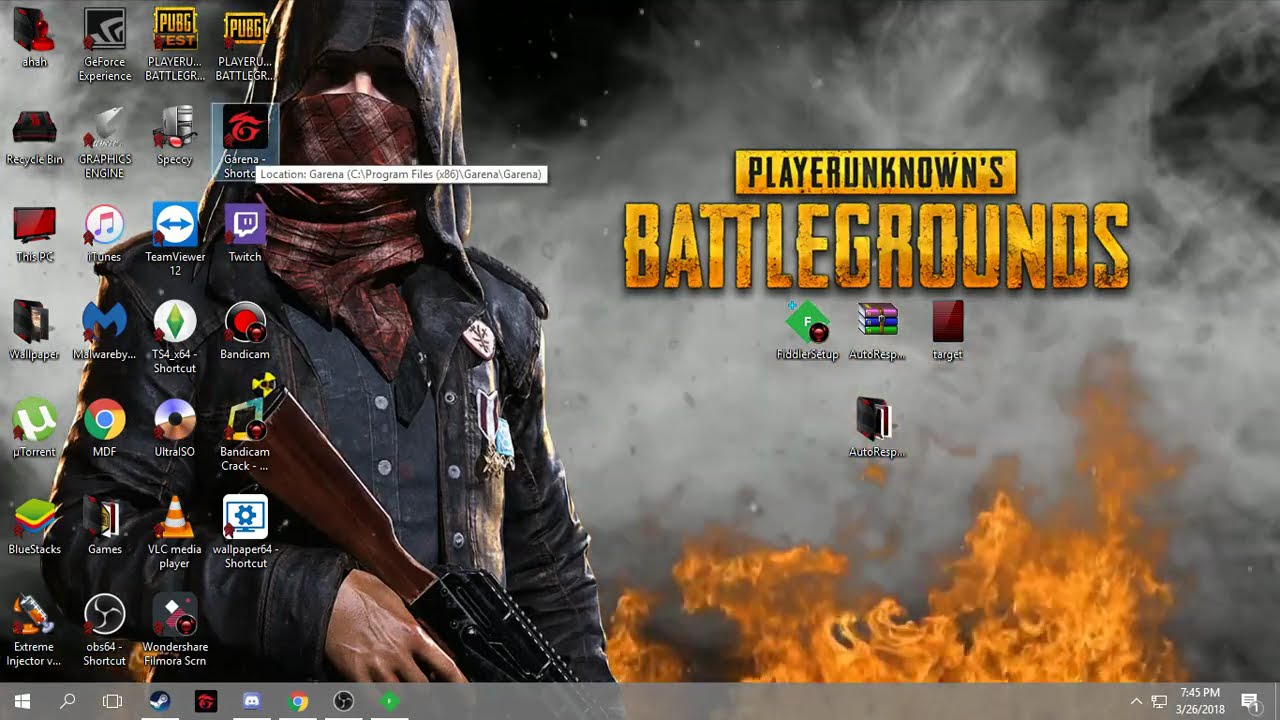Expand the hidden system tray icons chevron
The image size is (1280, 720).
click(1136, 701)
